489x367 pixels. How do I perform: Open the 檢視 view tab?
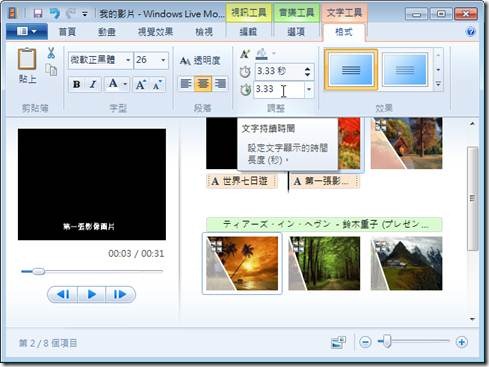coord(204,32)
